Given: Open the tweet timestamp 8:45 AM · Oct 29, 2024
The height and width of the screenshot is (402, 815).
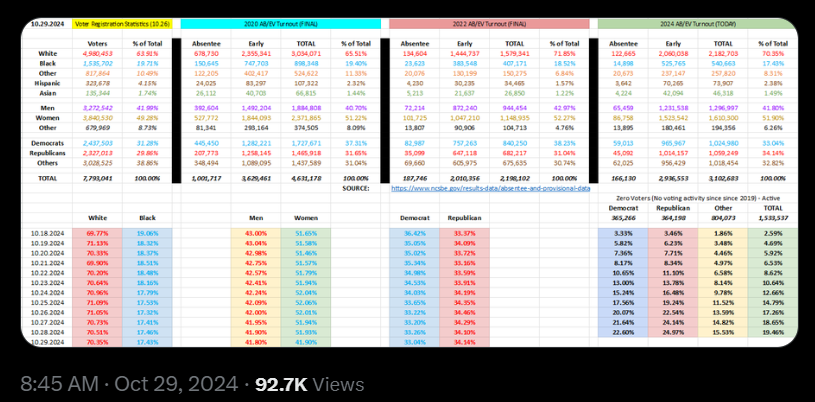Looking at the screenshot, I should coord(129,384).
